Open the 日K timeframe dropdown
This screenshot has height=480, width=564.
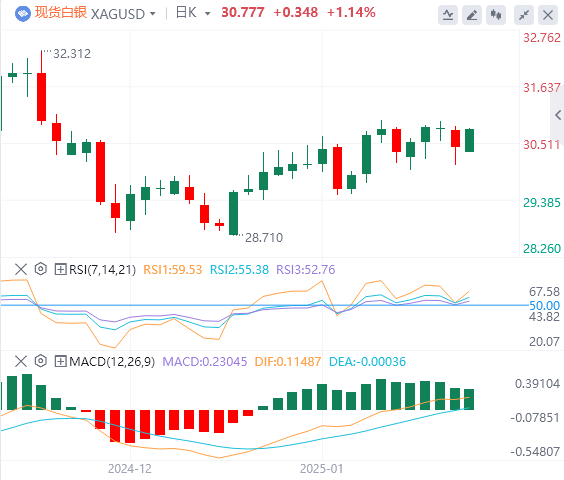193,13
